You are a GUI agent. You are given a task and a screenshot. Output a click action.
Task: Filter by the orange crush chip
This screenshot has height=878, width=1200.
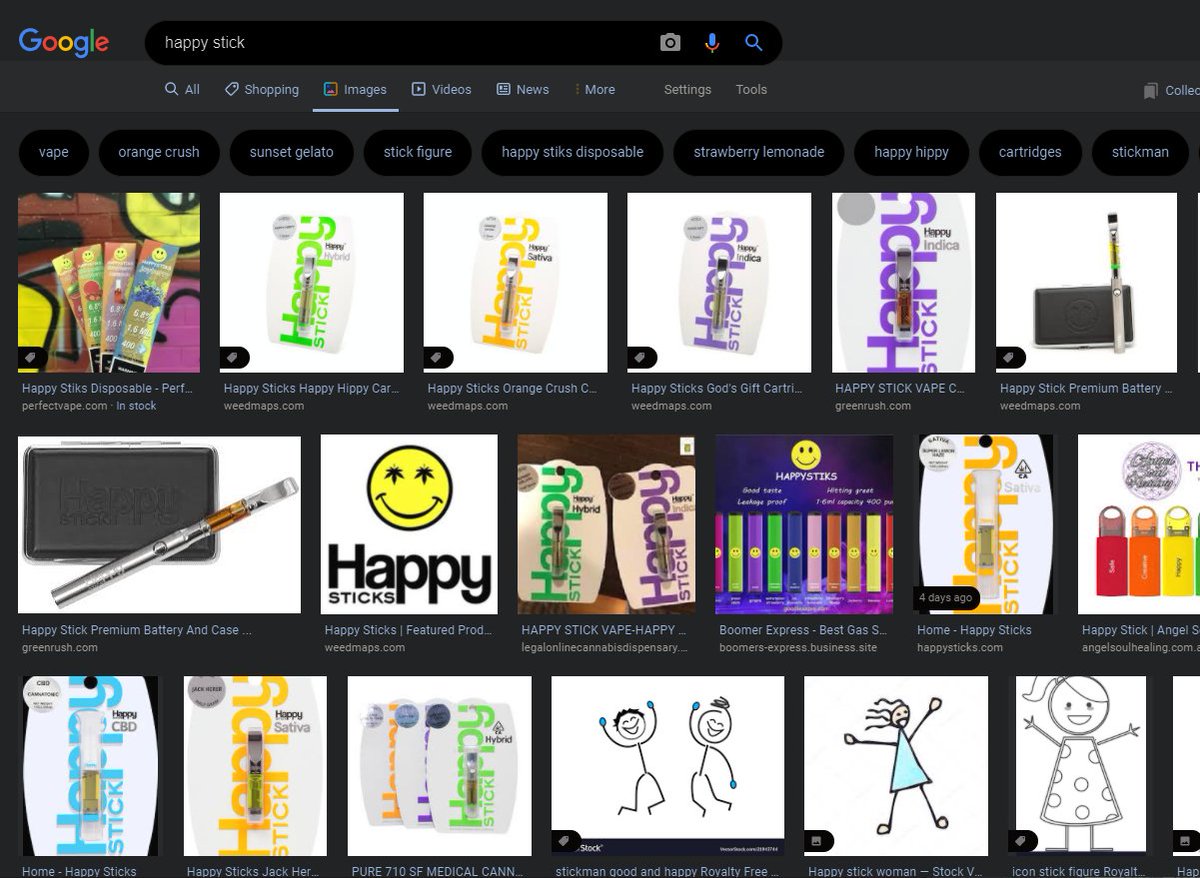tap(159, 152)
